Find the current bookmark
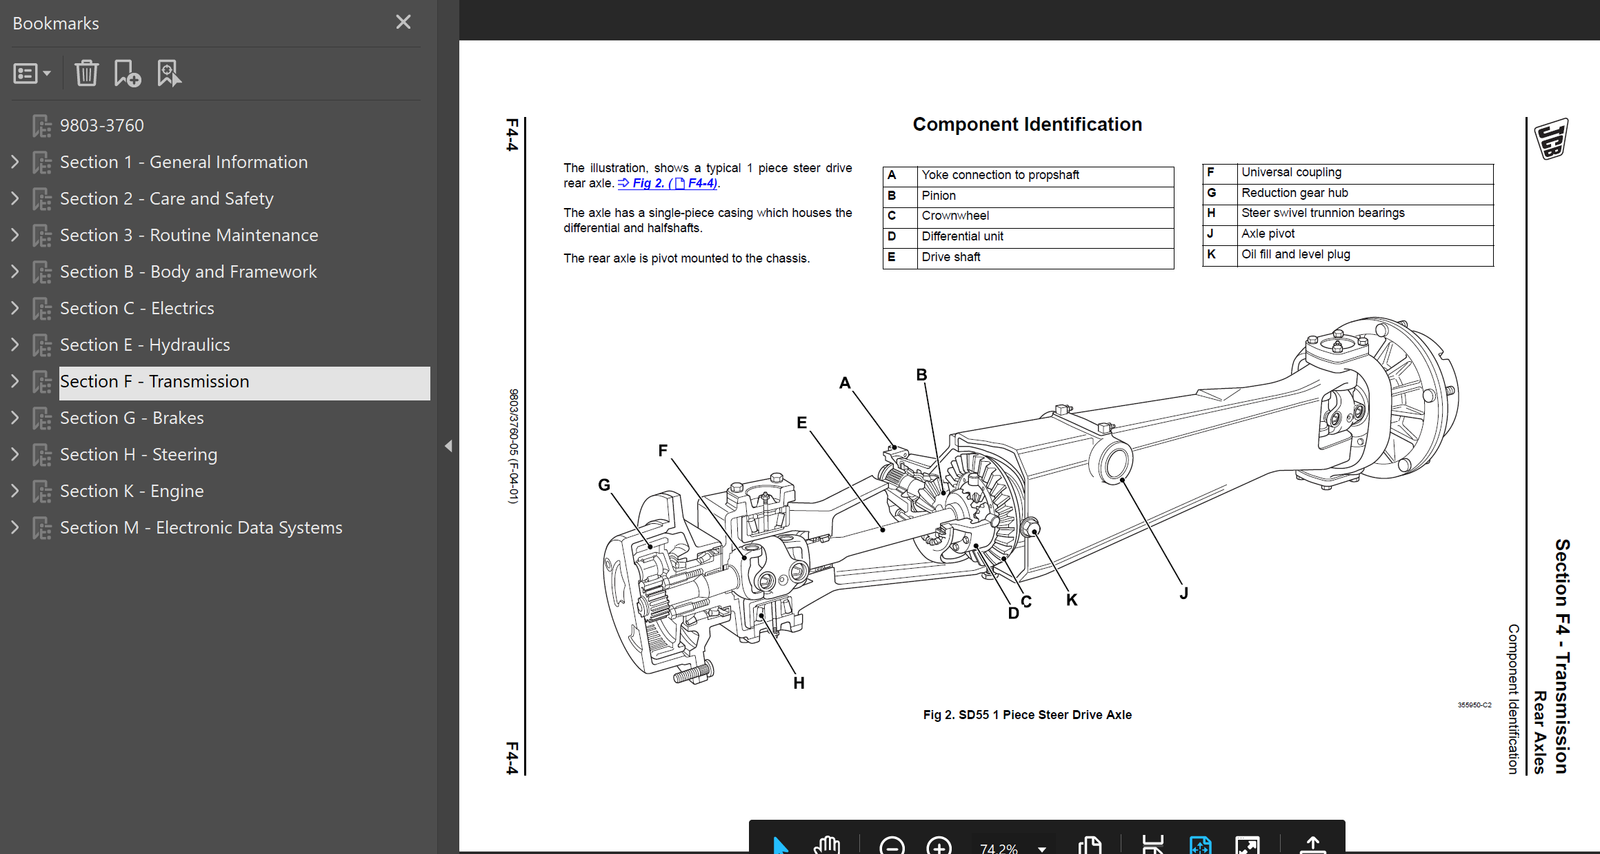 tap(169, 73)
